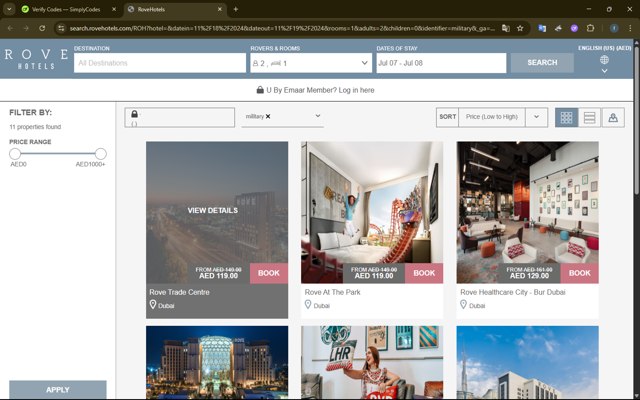Switch to grid view layout
Viewport: 640px width, 400px height.
[x=567, y=118]
